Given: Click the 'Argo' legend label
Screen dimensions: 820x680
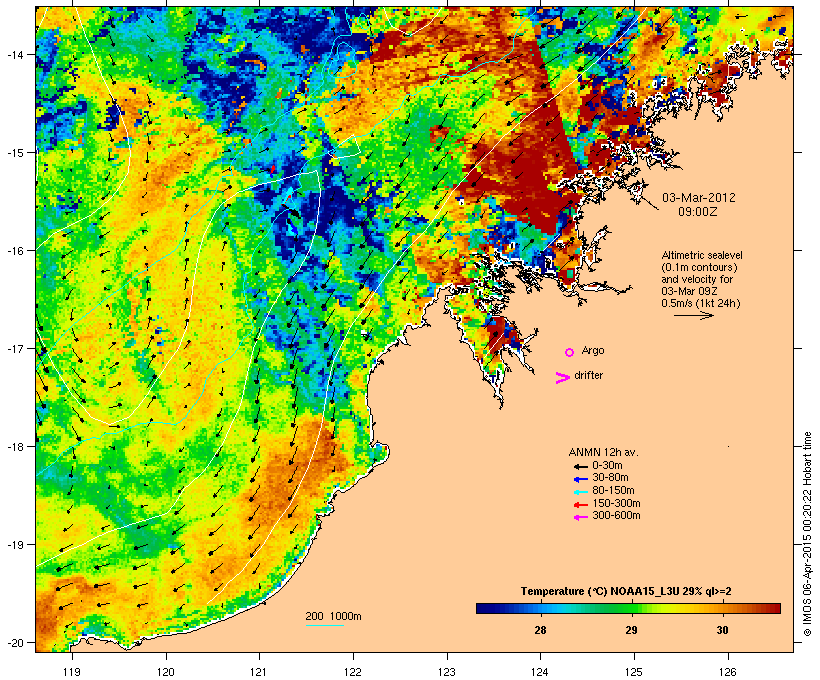Looking at the screenshot, I should point(593,350).
